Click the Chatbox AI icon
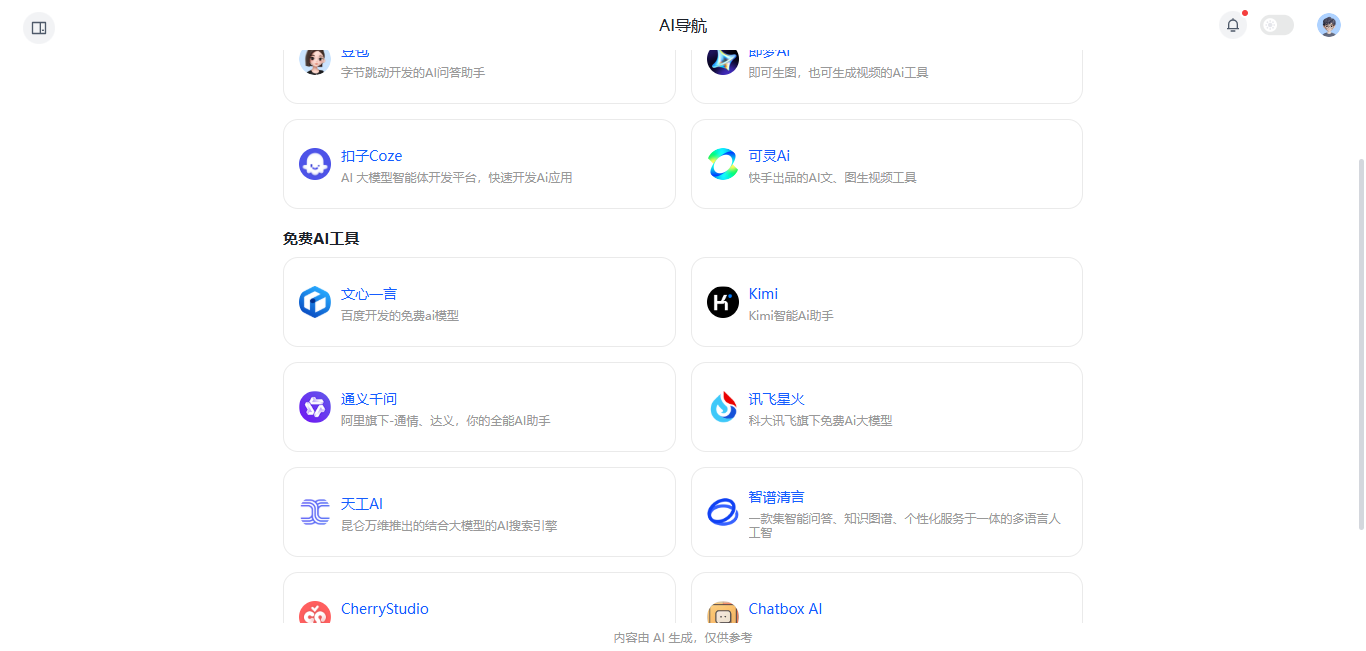Image resolution: width=1366 pixels, height=651 pixels. (723, 613)
